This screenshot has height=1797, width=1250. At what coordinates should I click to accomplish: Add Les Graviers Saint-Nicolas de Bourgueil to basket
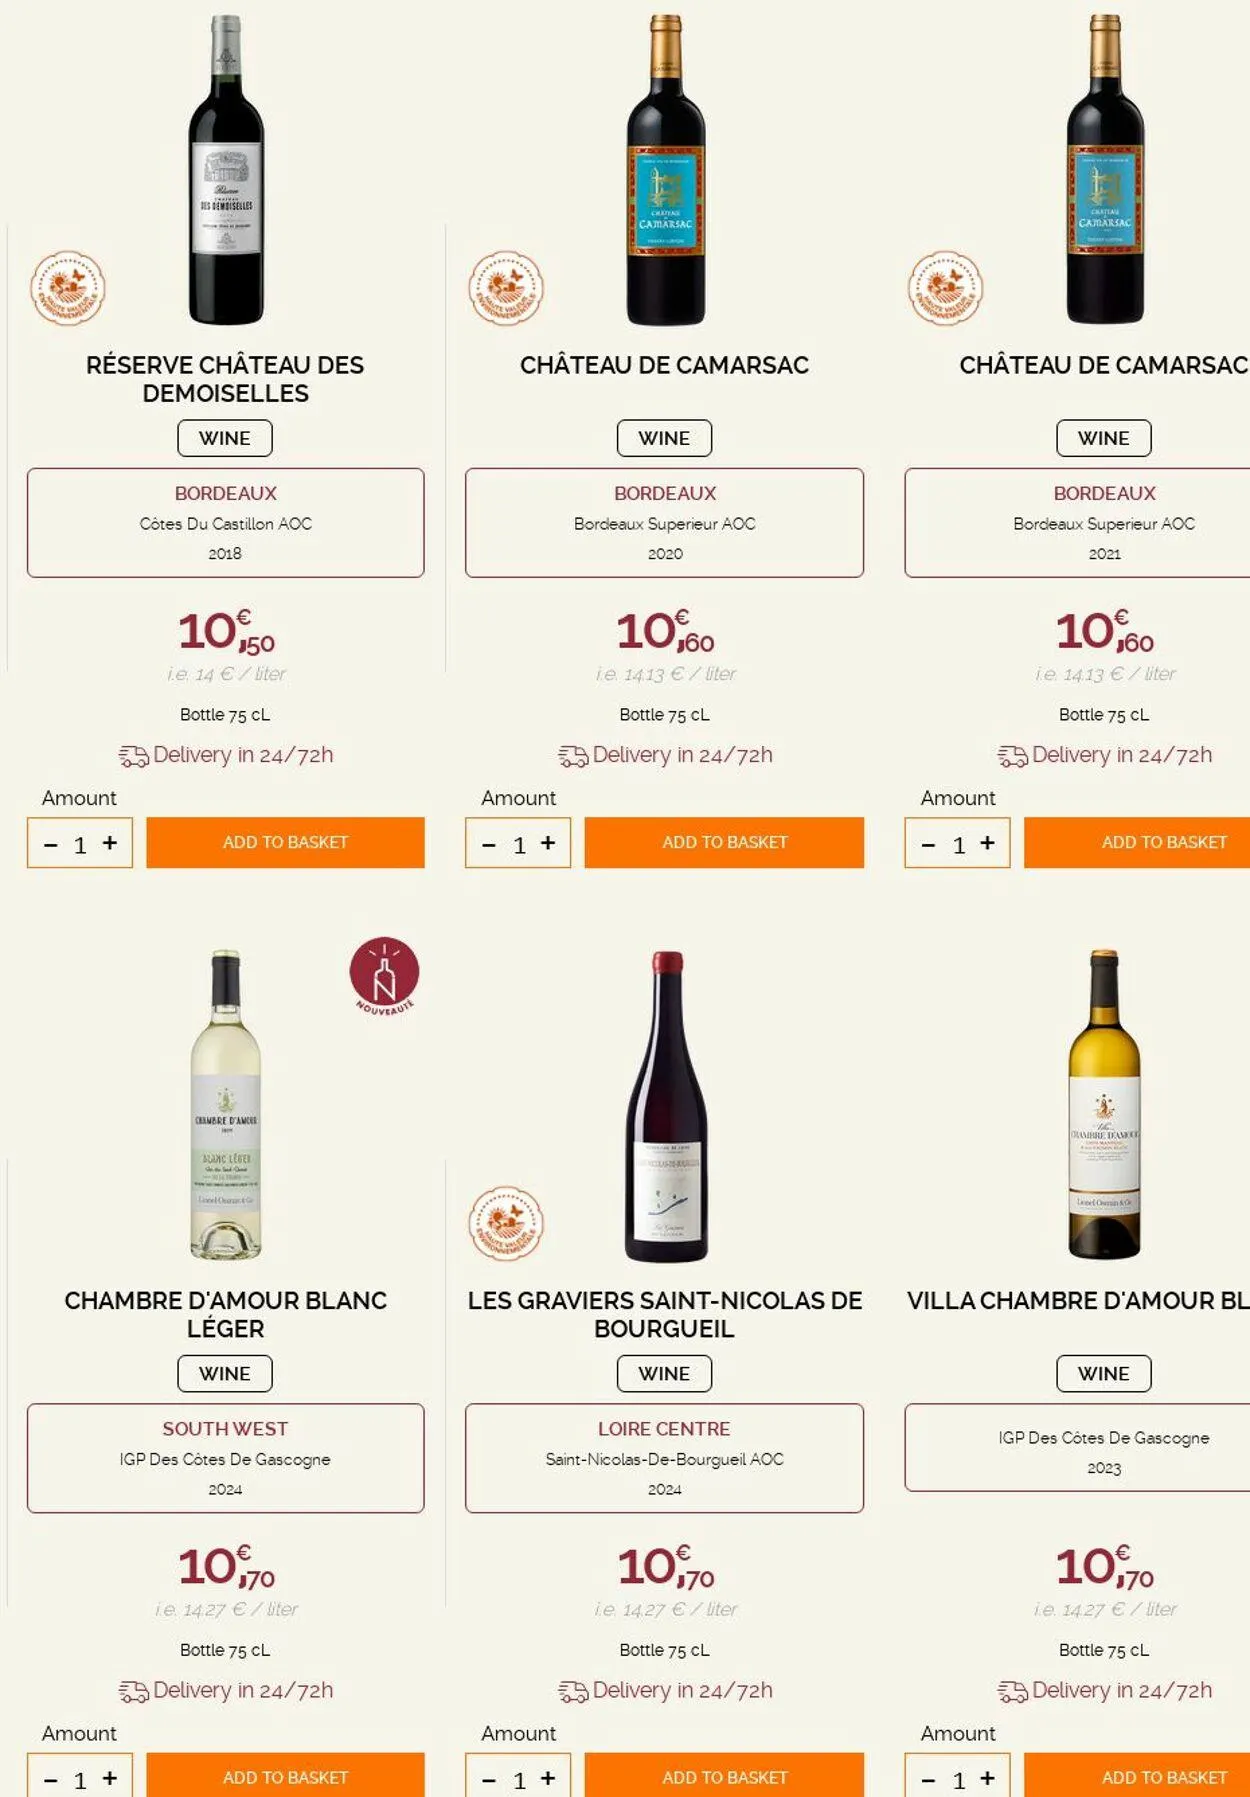point(724,1777)
